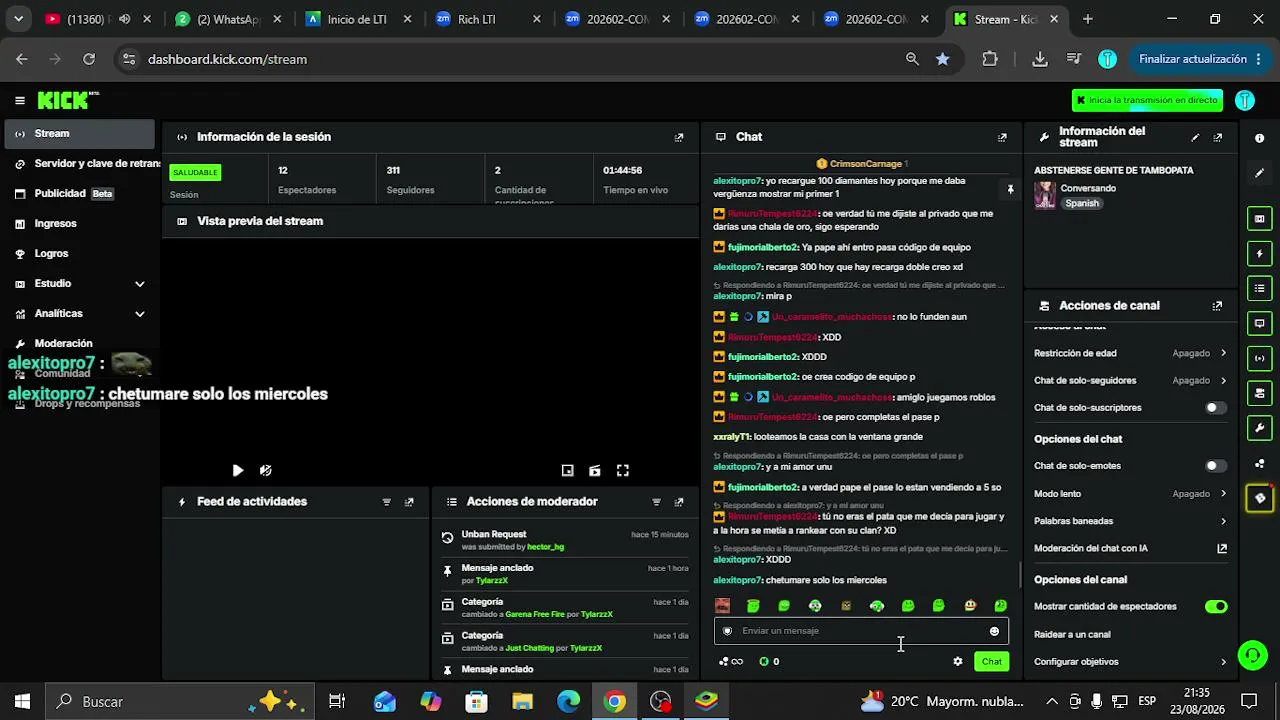Switch the preview to theater mode
The width and height of the screenshot is (1280, 720).
(x=595, y=470)
